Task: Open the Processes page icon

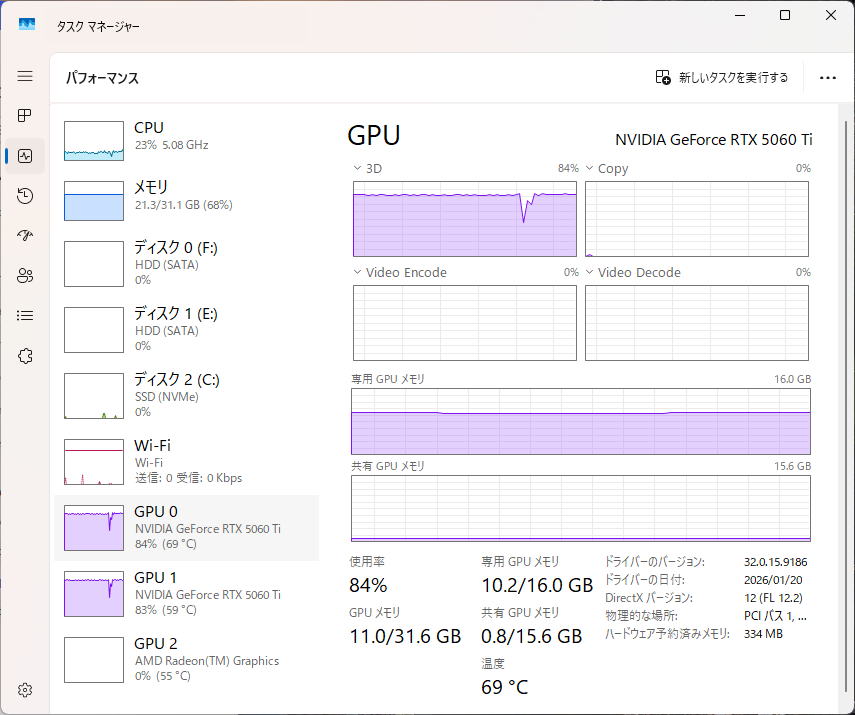Action: coord(25,116)
